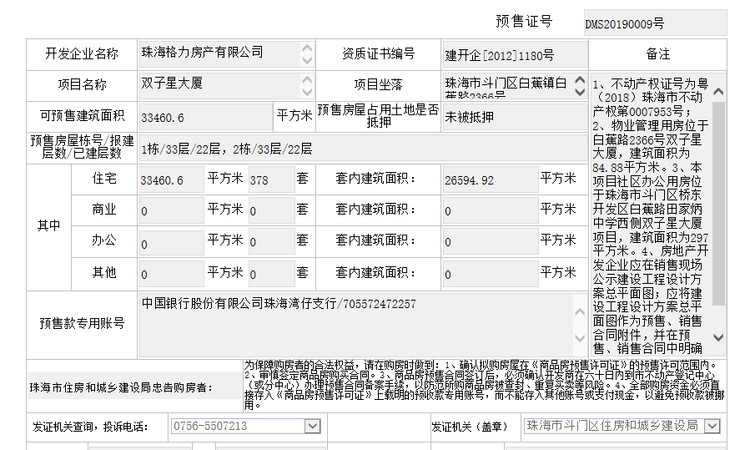Click the 其中 category label

click(49, 226)
